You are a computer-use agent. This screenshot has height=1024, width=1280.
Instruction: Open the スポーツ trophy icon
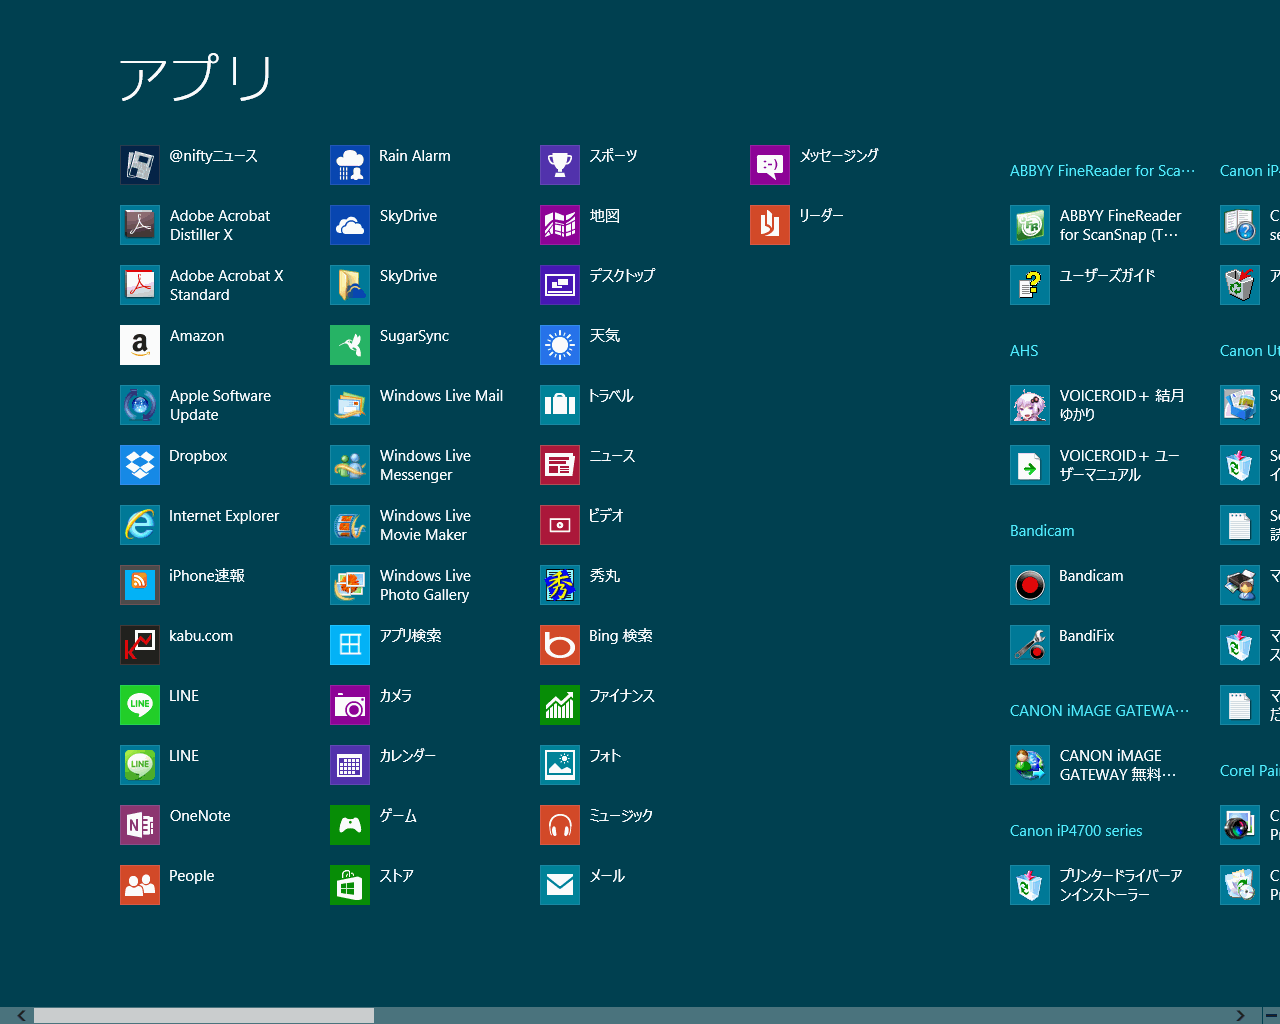pos(560,165)
